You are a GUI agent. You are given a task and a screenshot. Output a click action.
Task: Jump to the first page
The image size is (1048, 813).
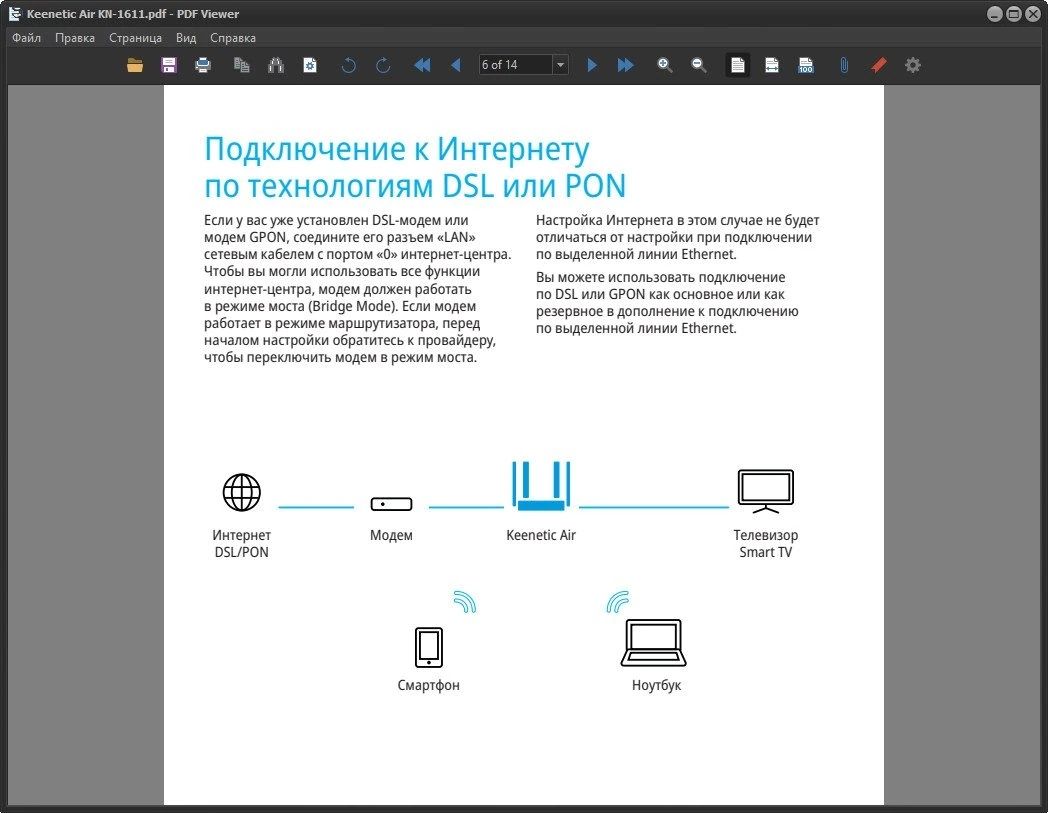[422, 65]
